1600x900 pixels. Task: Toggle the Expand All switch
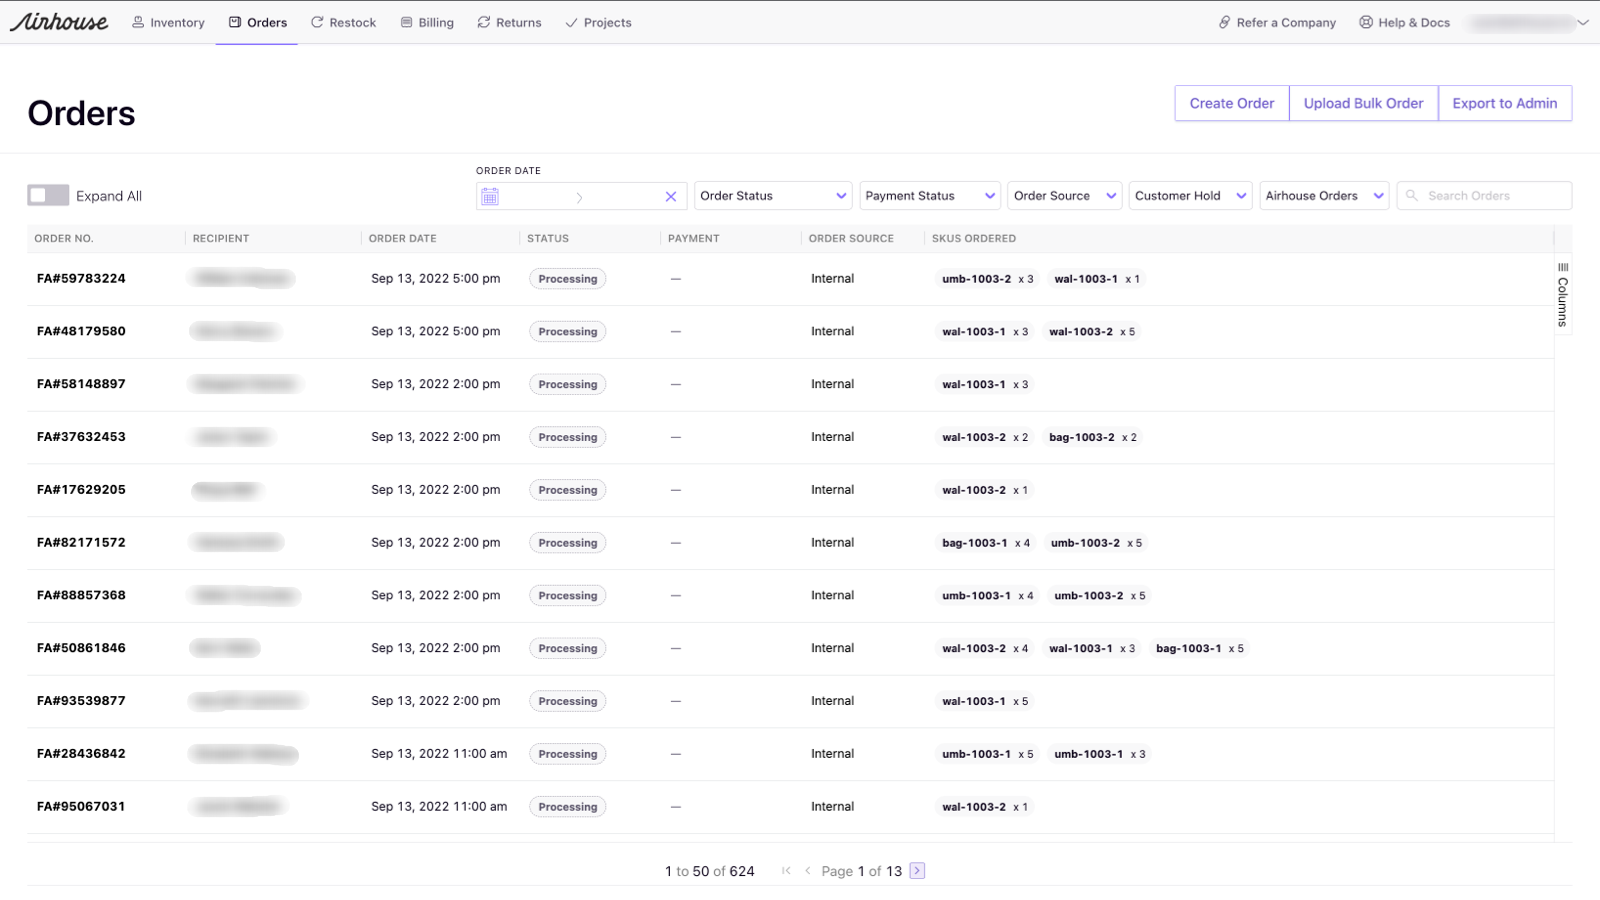point(48,195)
